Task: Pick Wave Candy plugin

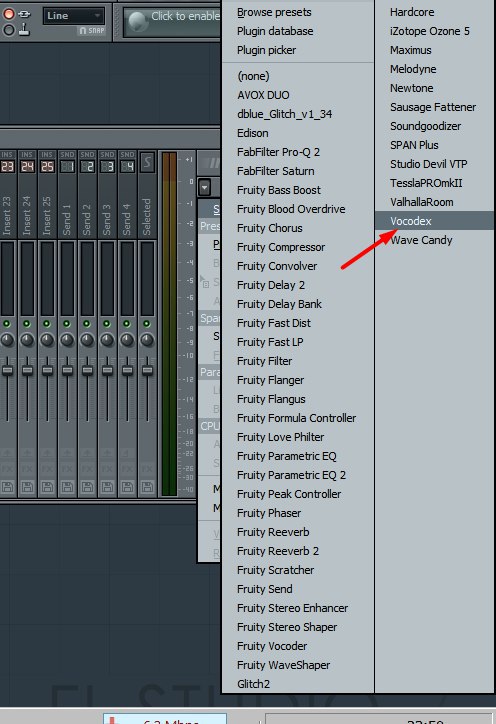Action: click(434, 240)
